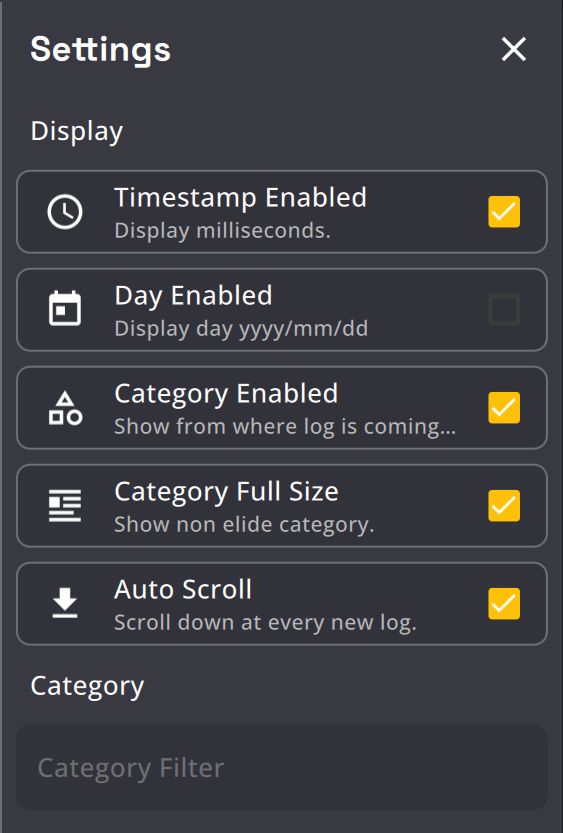Uncheck the Category Enabled checkbox
Viewport: 563px width, 833px height.
click(504, 407)
